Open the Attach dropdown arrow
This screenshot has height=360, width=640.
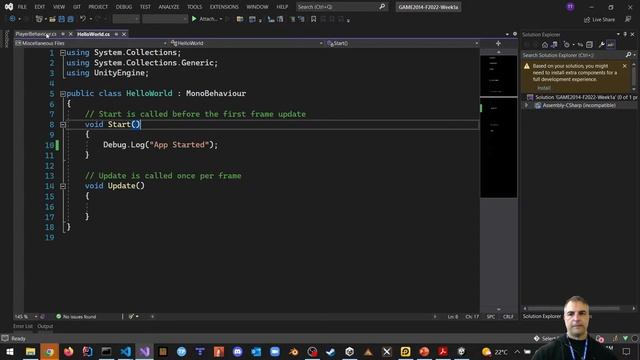[221, 19]
